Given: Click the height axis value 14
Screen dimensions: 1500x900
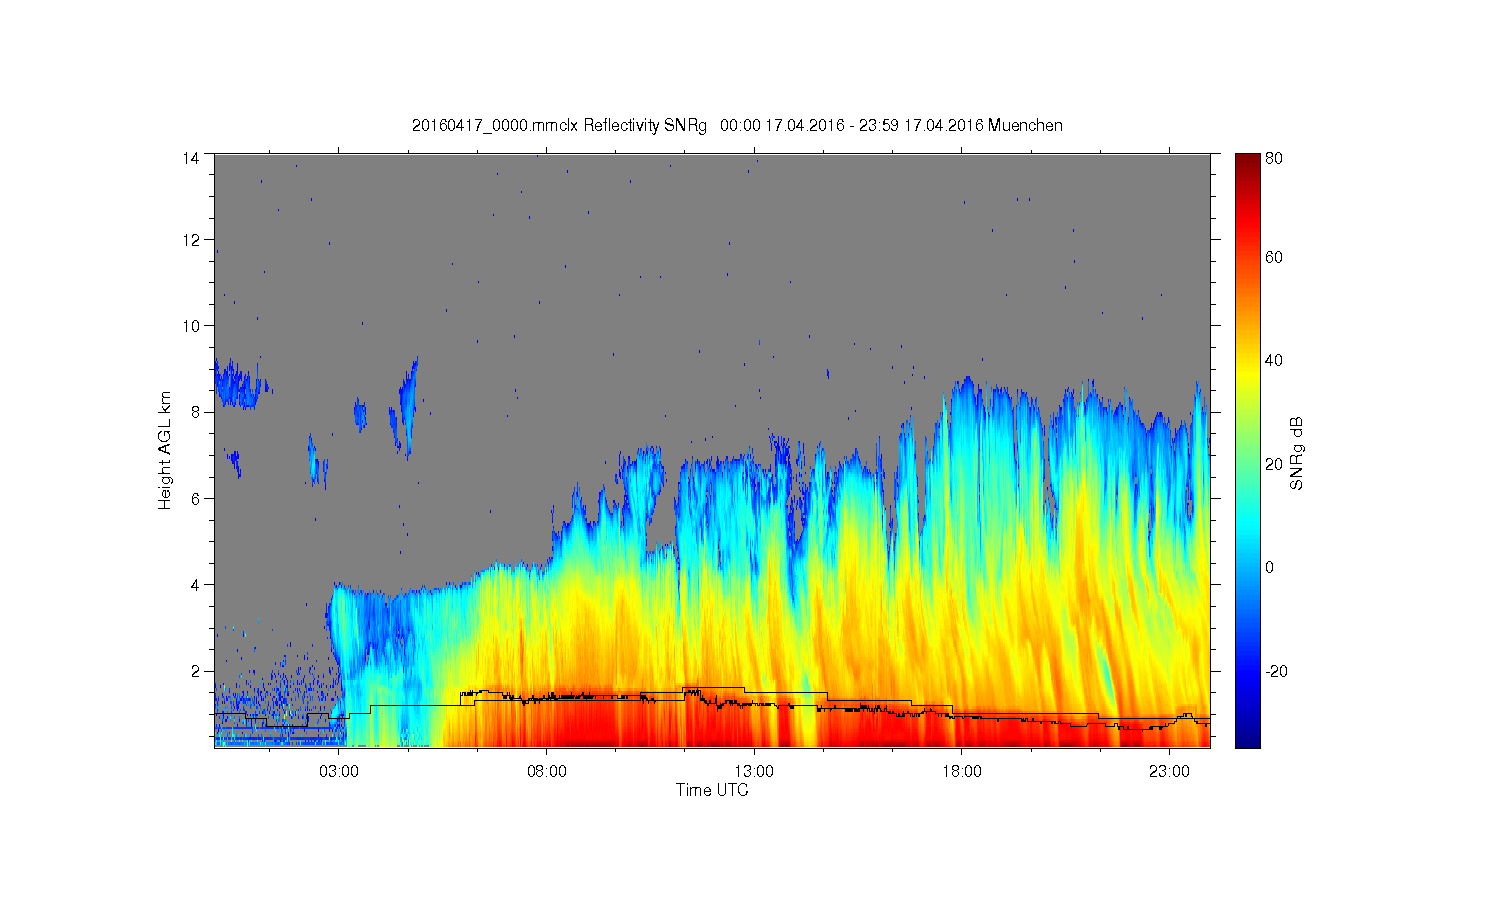Looking at the screenshot, I should click(x=191, y=158).
